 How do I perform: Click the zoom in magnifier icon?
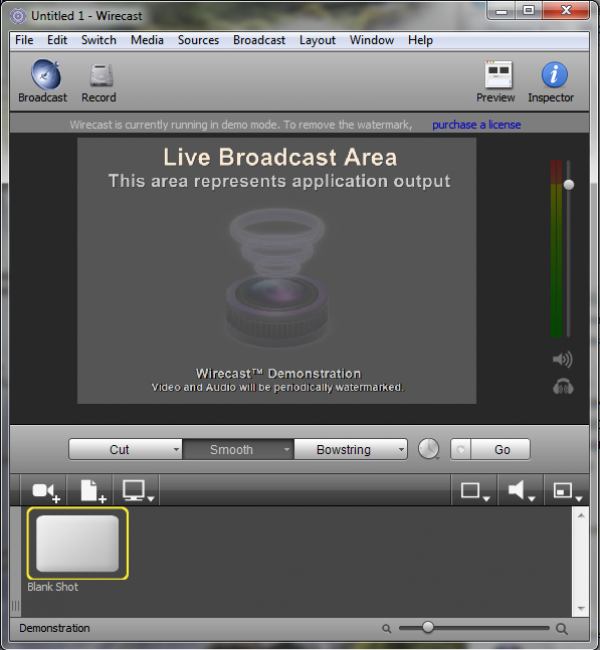(562, 629)
